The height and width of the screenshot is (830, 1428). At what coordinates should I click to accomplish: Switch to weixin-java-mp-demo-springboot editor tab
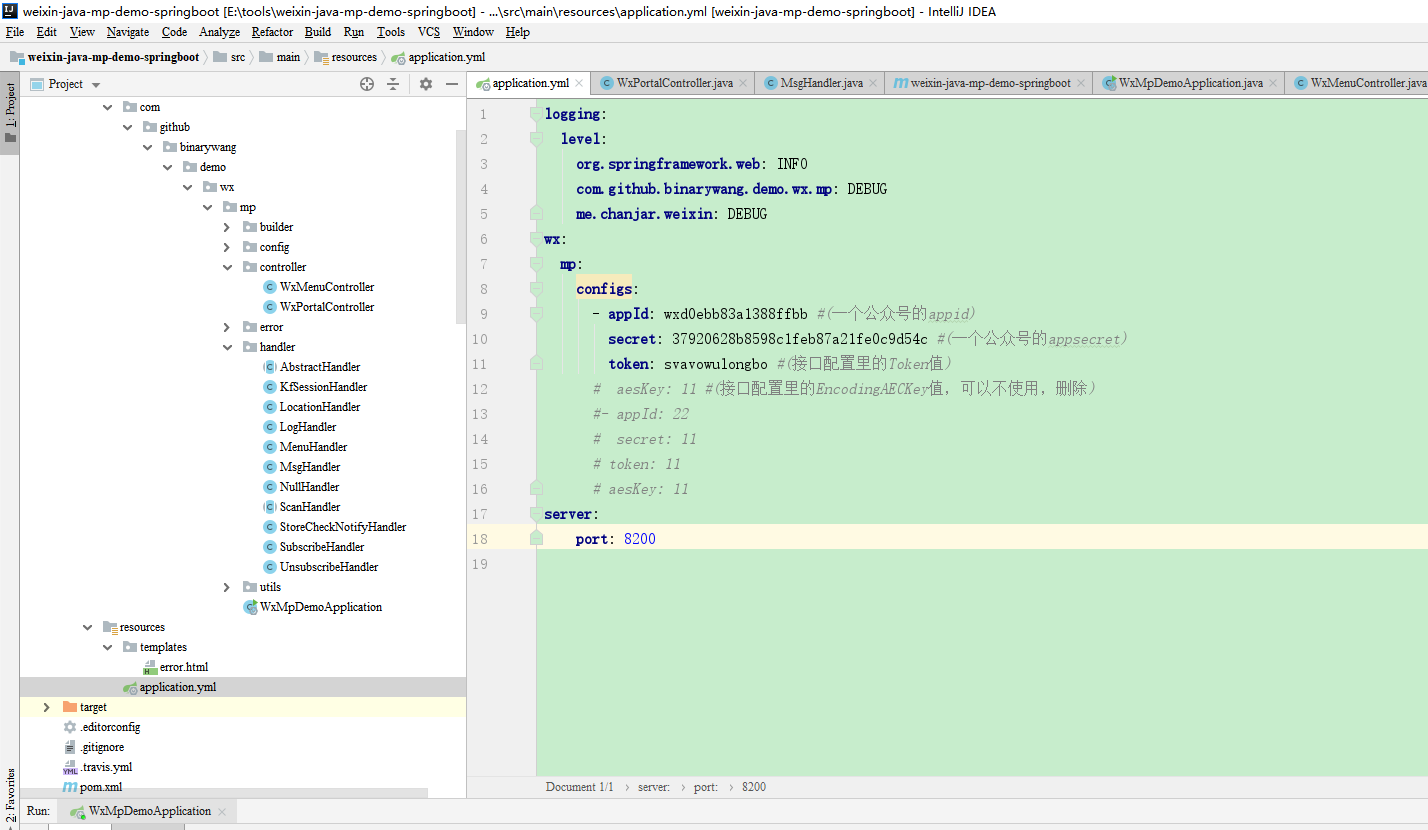(990, 83)
